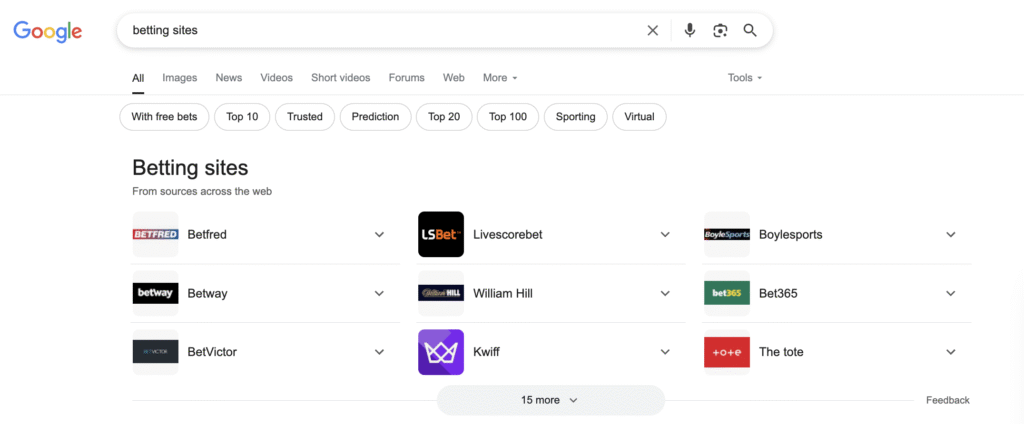
Task: Expand the BetVictor entry chevron
Action: (379, 352)
